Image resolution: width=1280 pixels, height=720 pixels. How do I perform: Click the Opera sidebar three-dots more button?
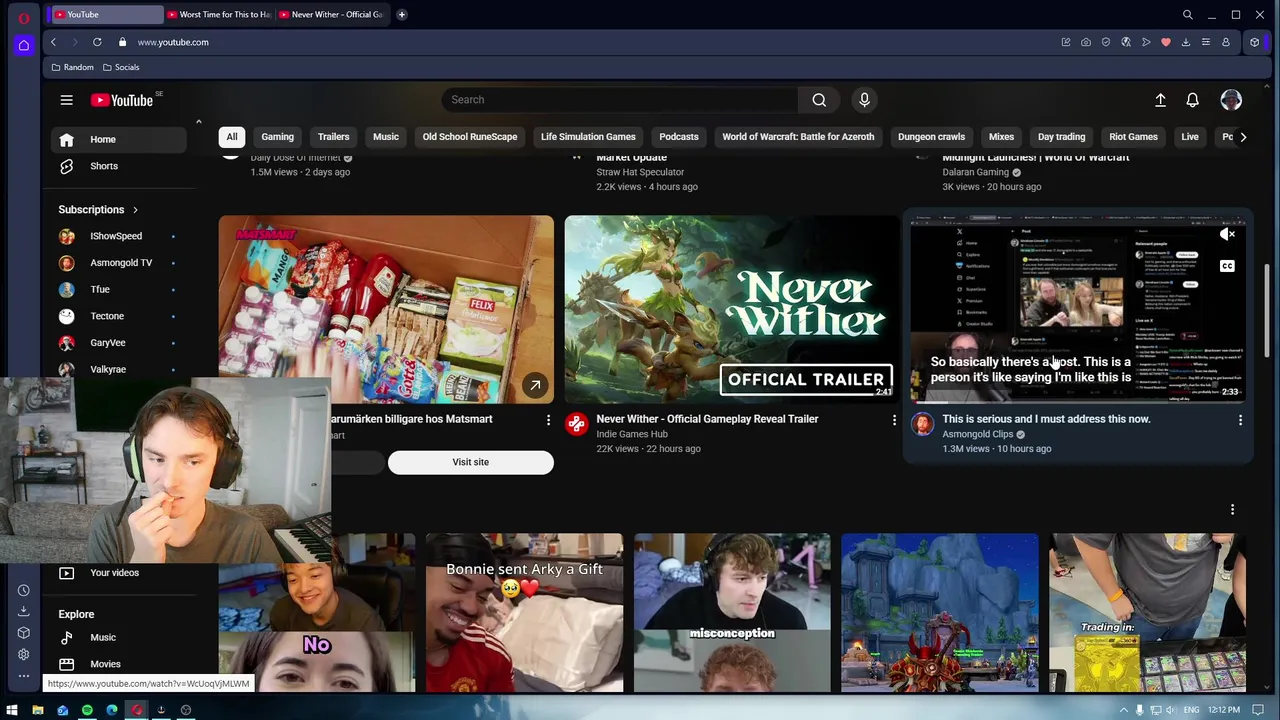click(24, 677)
